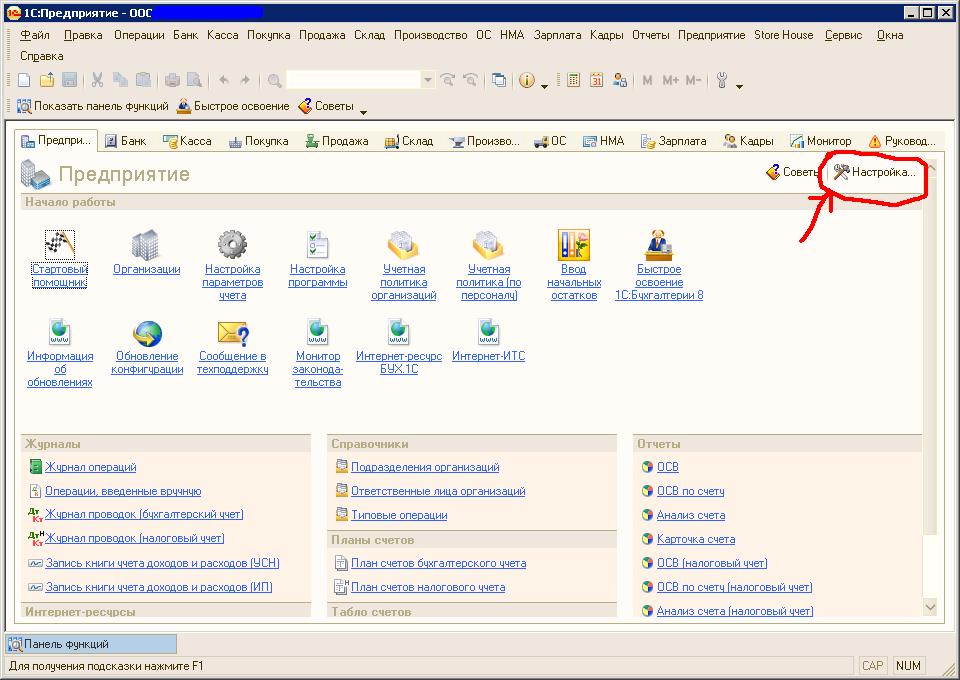
Task: Click the Настройка... button
Action: pyautogui.click(x=874, y=172)
